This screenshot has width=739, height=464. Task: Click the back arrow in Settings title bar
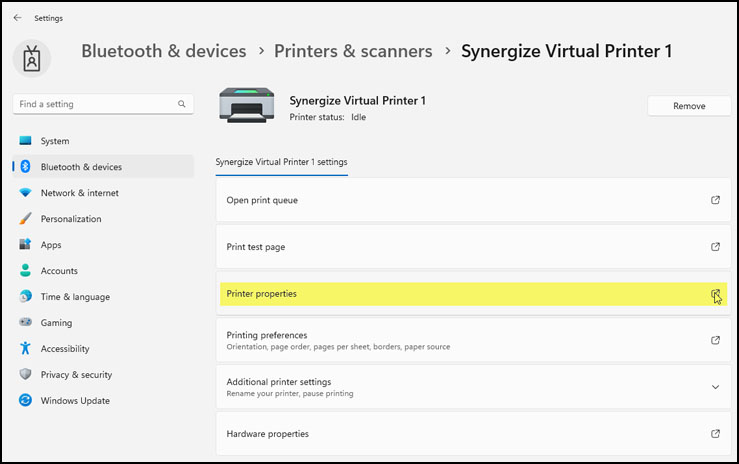coord(17,18)
